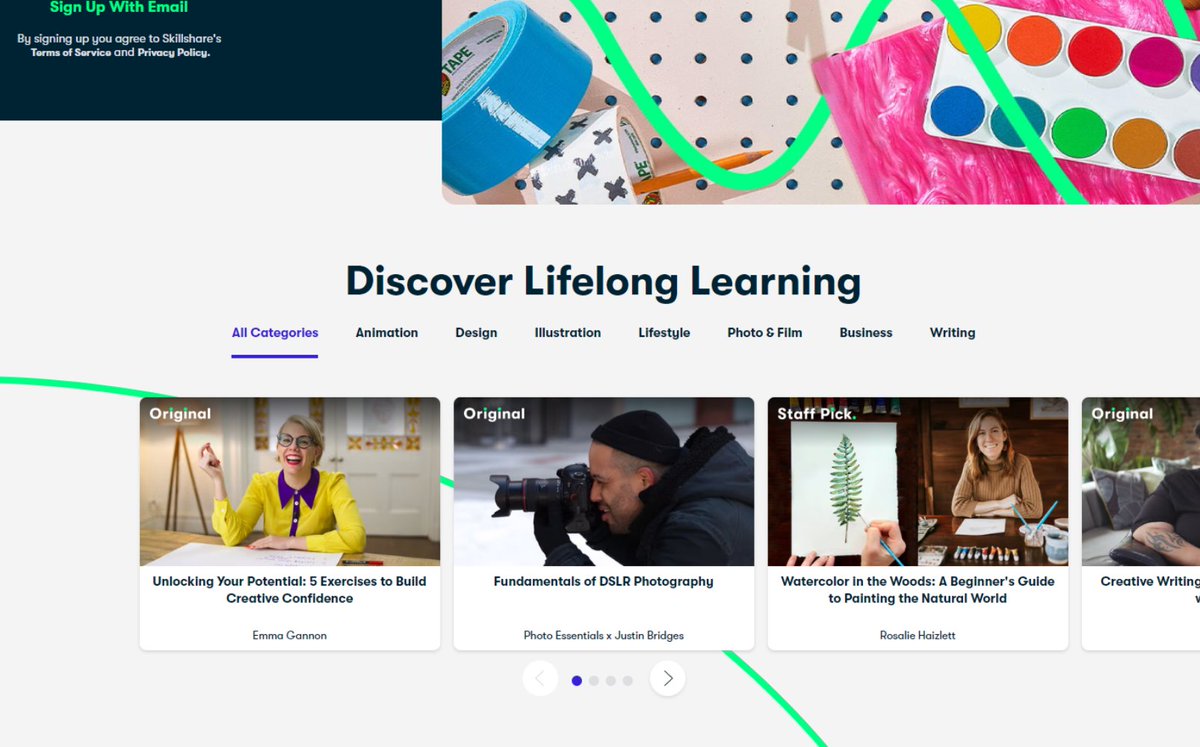
Task: Click the next carousel arrow button
Action: tap(668, 679)
